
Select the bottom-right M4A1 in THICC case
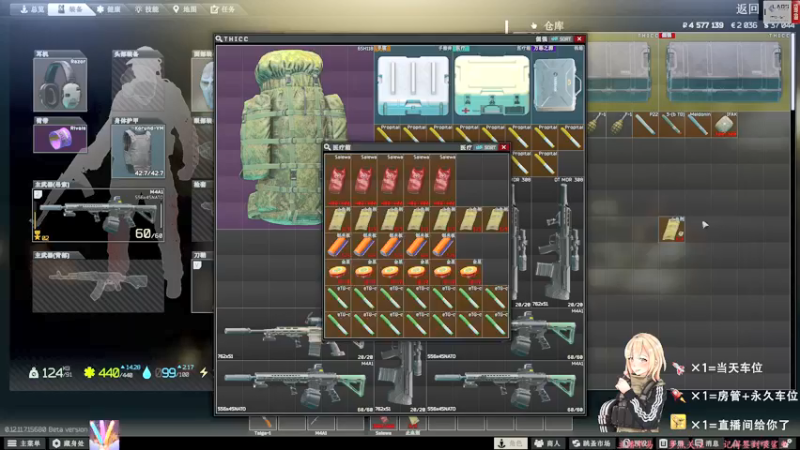point(506,386)
